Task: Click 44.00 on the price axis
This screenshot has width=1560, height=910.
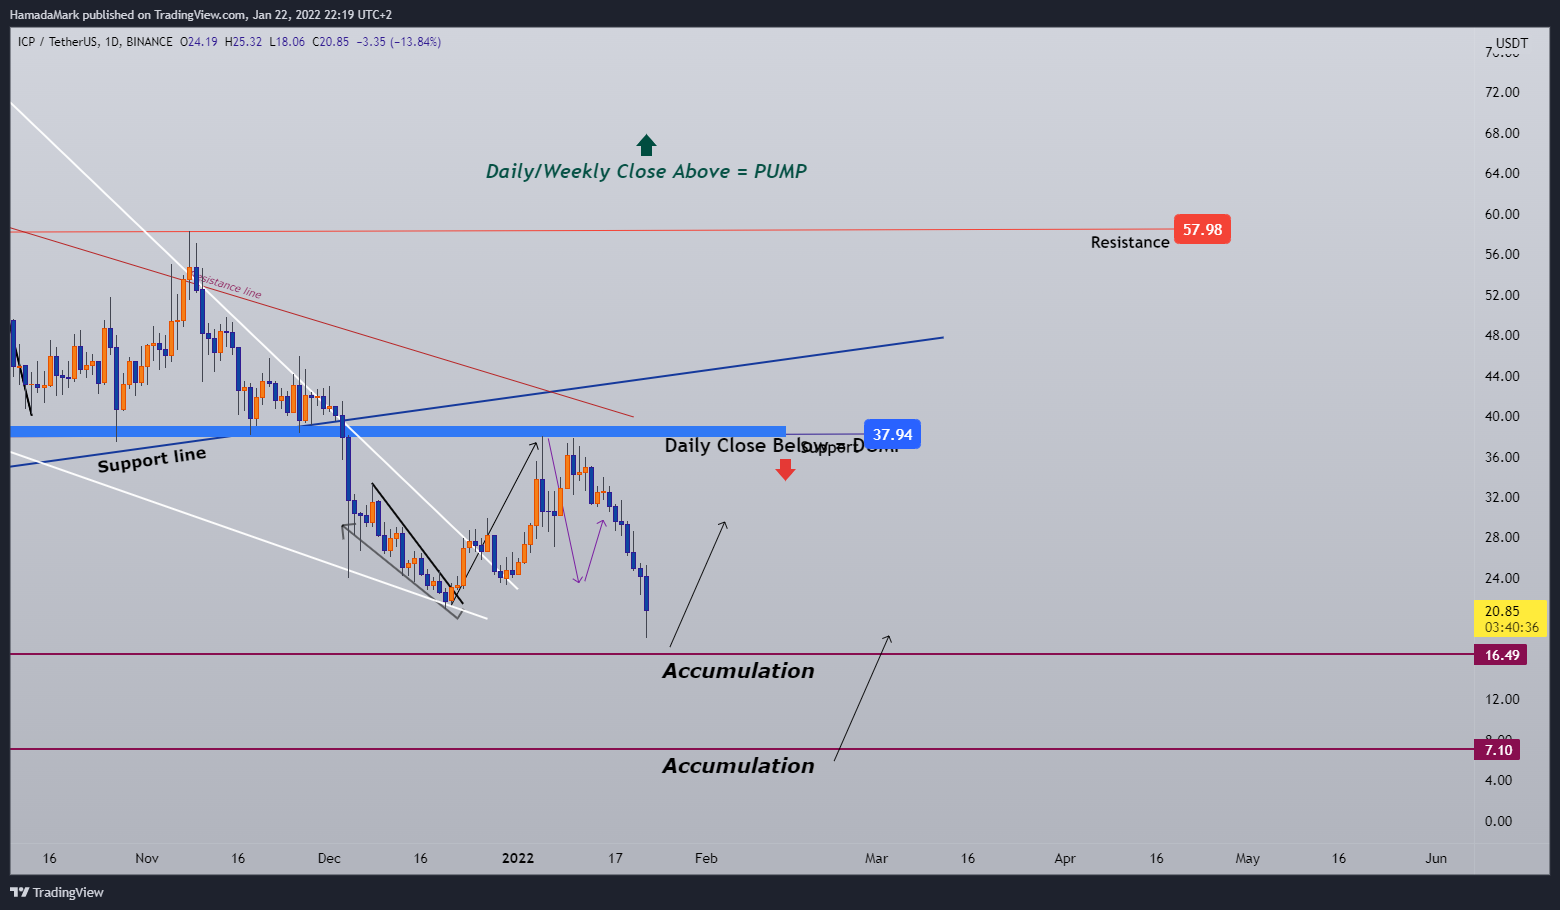Action: point(1502,376)
